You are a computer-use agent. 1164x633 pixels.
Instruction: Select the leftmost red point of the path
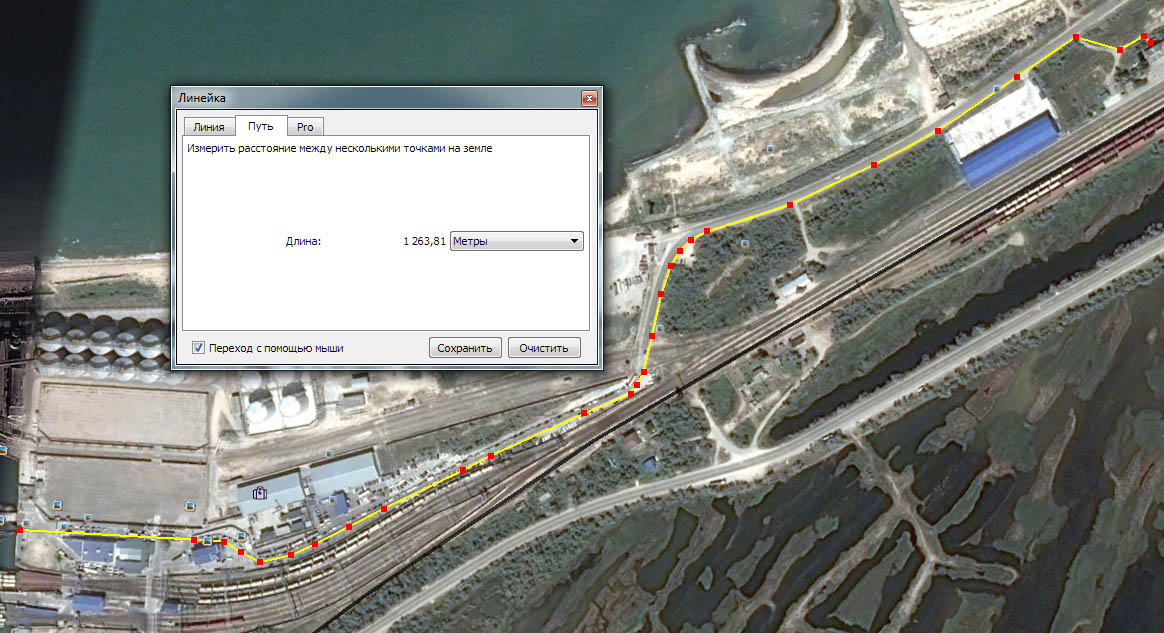pos(20,529)
